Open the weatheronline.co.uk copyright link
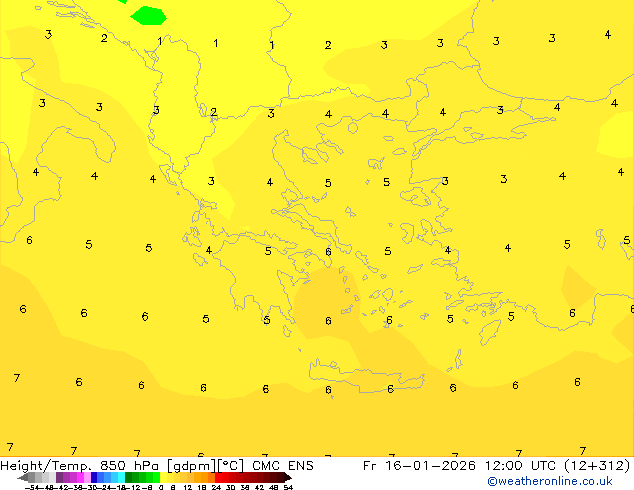Viewport: 634px width, 490px height. tap(550, 481)
